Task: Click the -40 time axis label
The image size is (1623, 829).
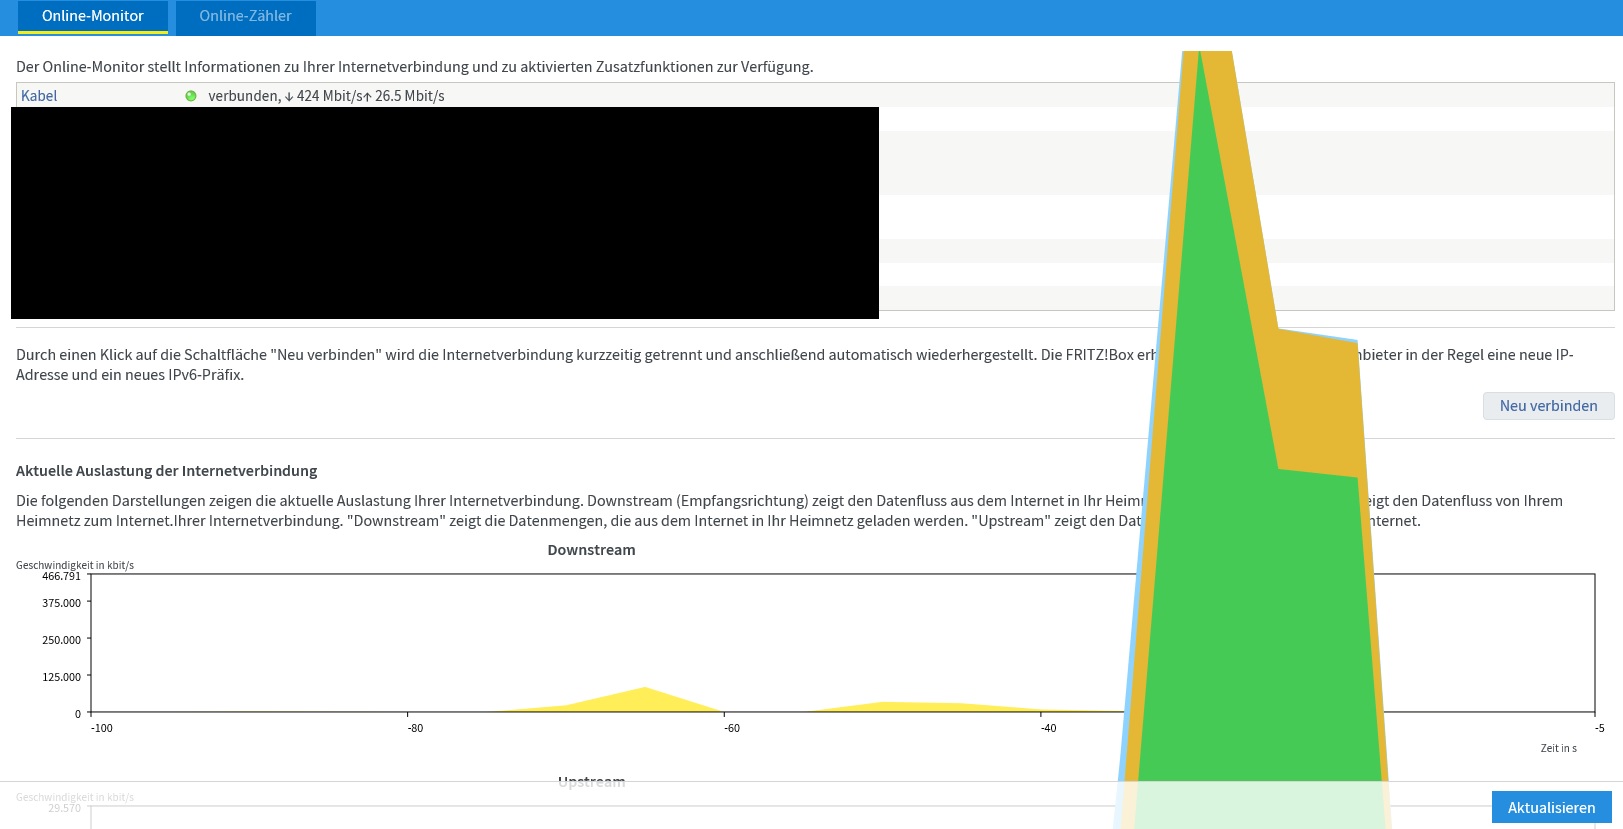Action: [x=1048, y=728]
